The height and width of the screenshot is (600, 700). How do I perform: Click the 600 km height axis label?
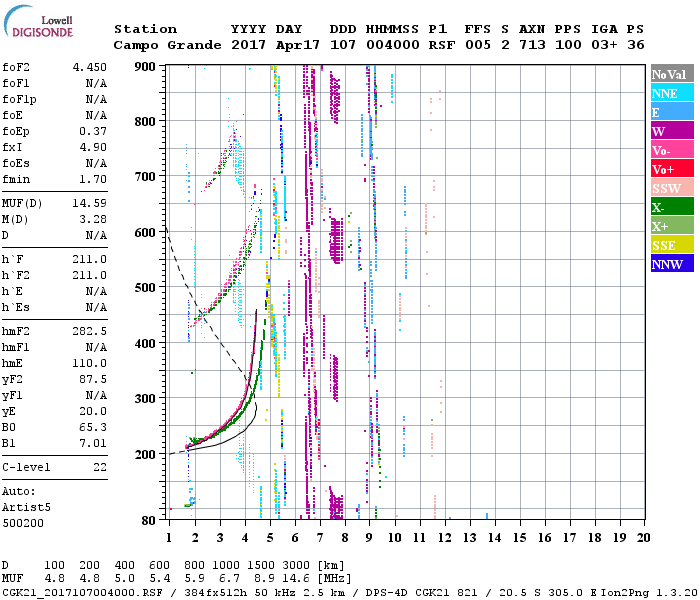coord(145,233)
